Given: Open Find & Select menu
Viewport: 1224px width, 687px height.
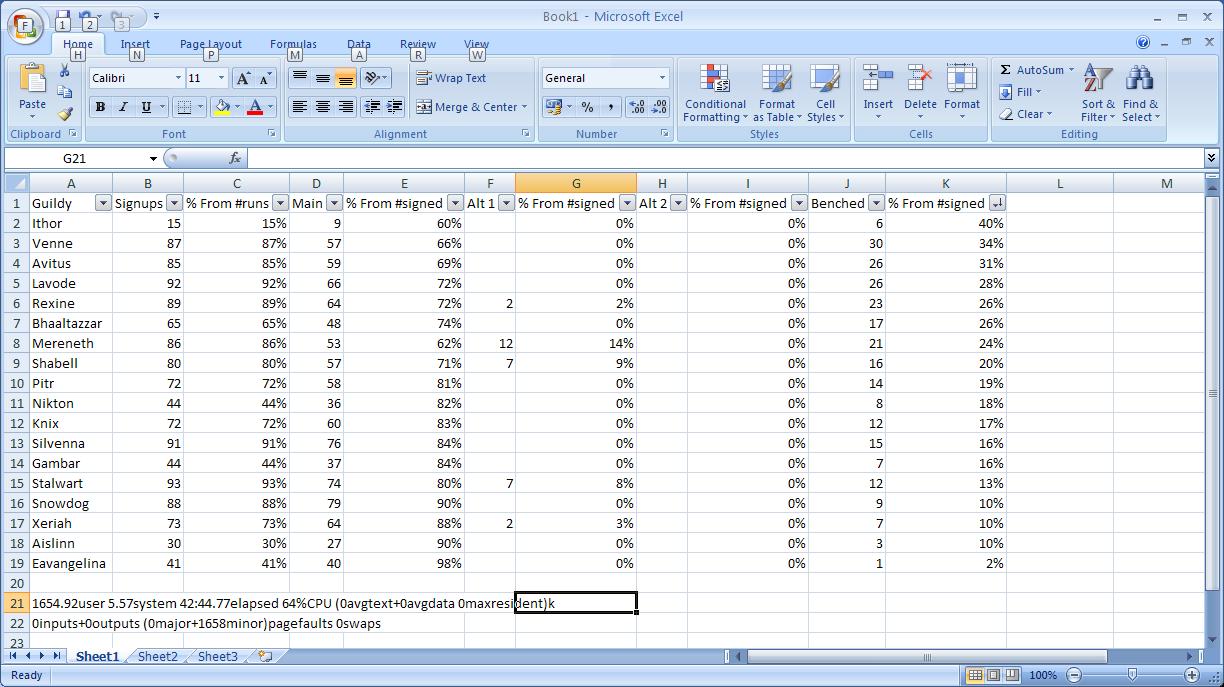Looking at the screenshot, I should (1140, 93).
